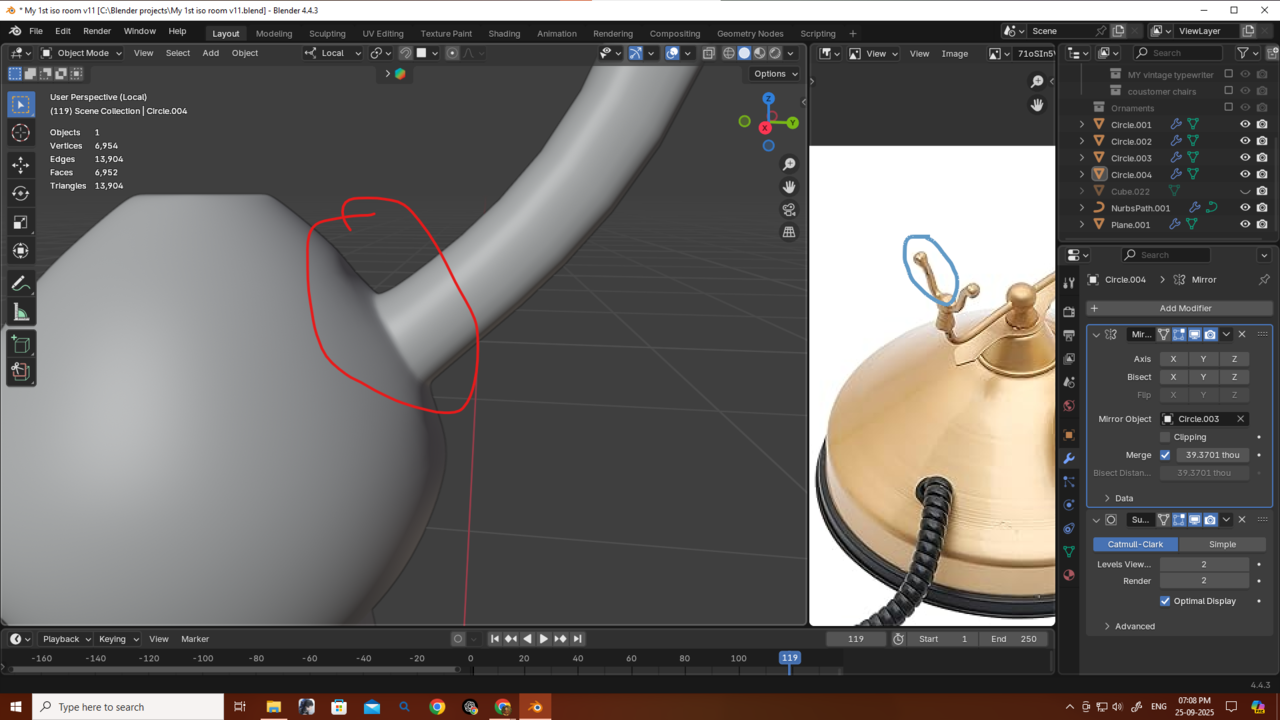
Task: Expand the Advanced subdivision section
Action: [x=1107, y=626]
